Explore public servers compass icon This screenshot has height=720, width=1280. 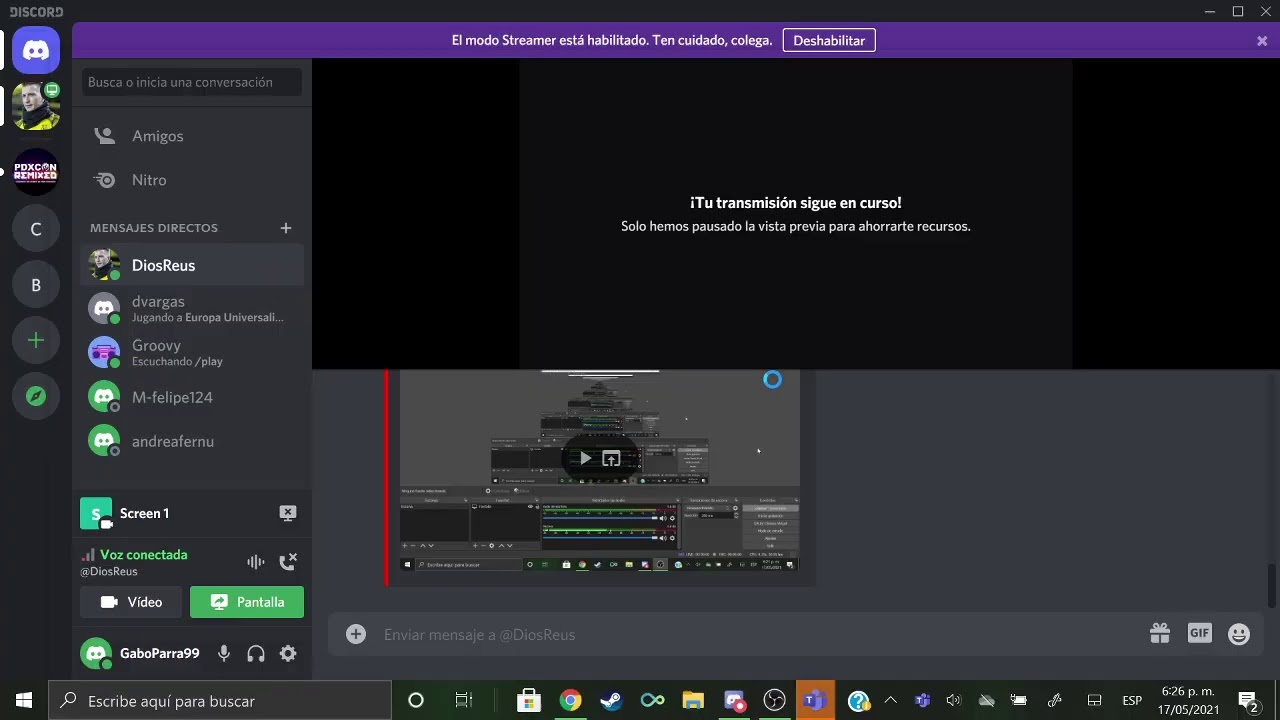(36, 397)
